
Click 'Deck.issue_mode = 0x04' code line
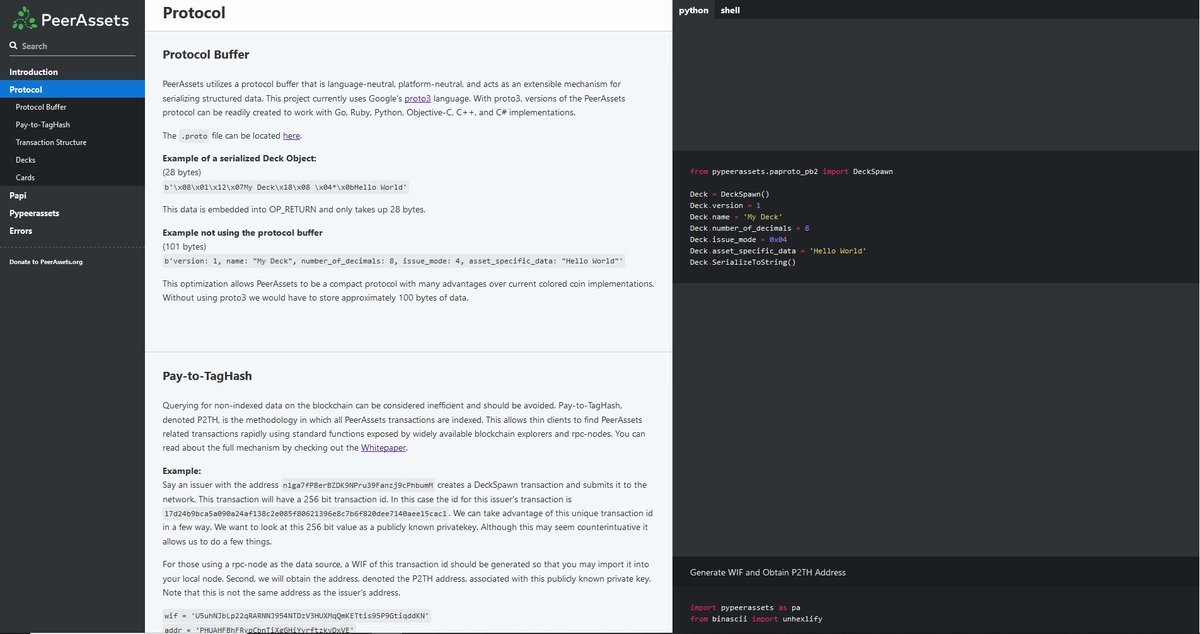739,239
